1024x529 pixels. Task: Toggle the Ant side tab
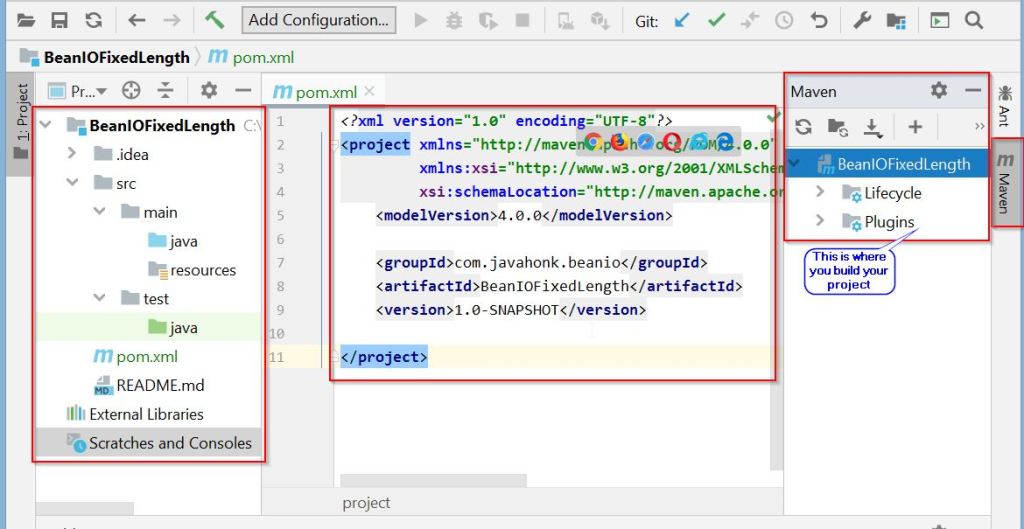click(x=1004, y=106)
